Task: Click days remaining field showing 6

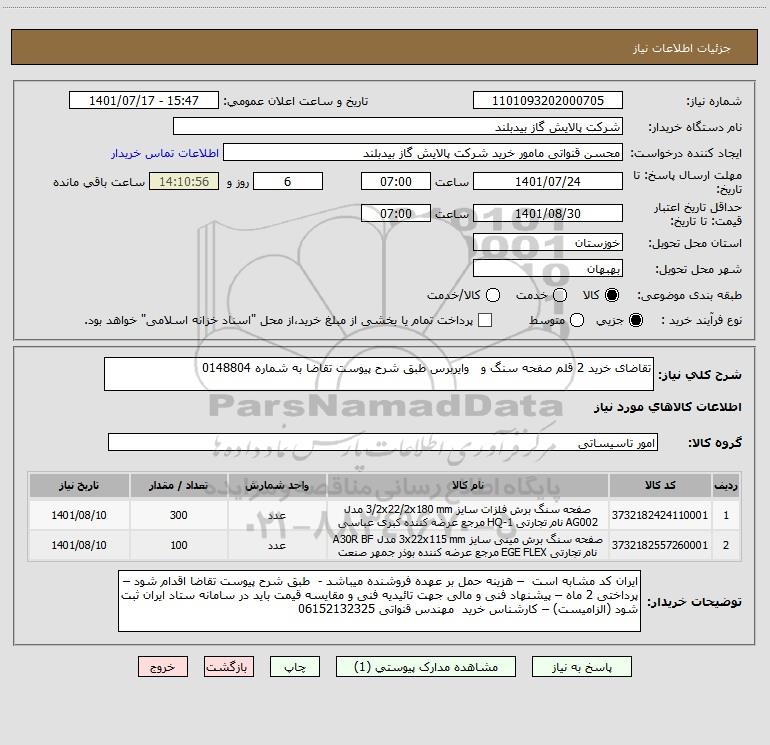Action: pos(288,181)
